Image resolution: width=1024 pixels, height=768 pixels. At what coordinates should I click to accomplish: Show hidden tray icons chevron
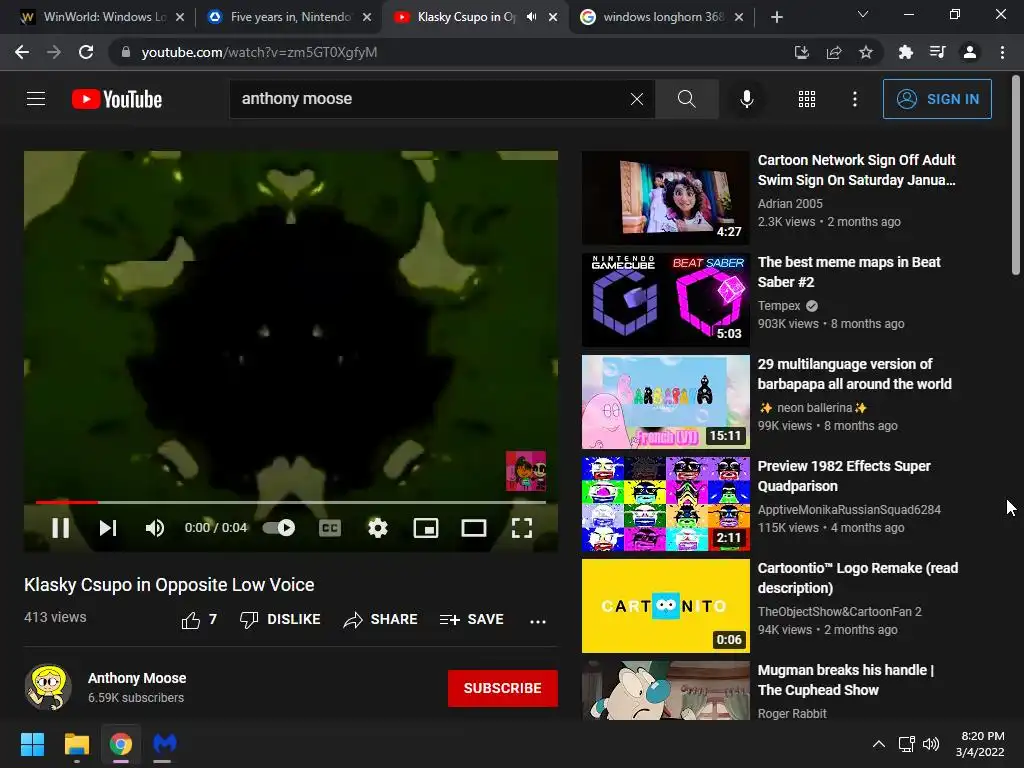pos(879,744)
